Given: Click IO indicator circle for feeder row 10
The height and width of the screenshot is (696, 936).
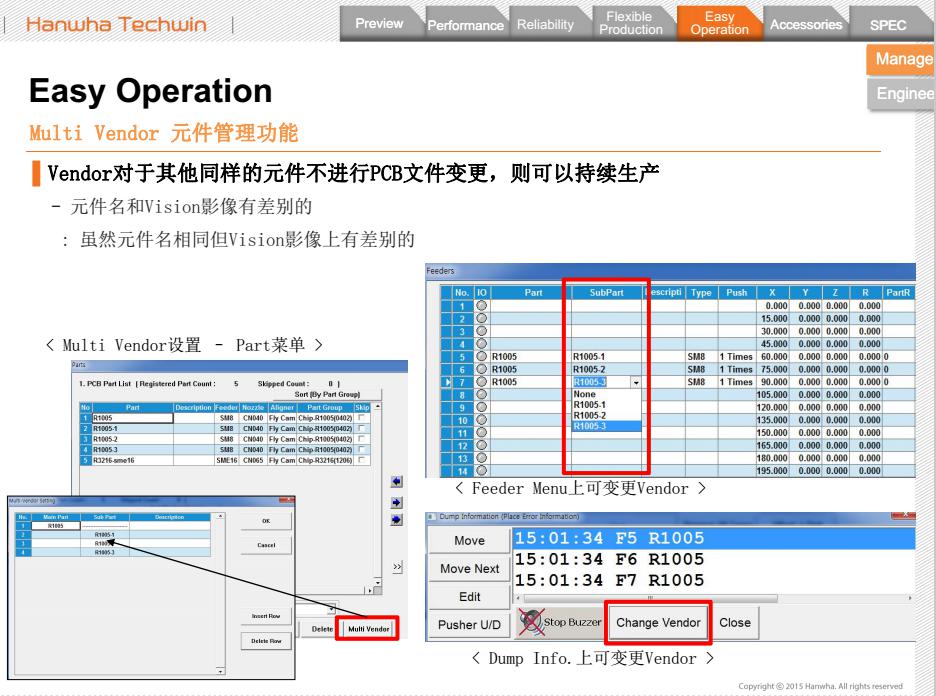Looking at the screenshot, I should (481, 420).
